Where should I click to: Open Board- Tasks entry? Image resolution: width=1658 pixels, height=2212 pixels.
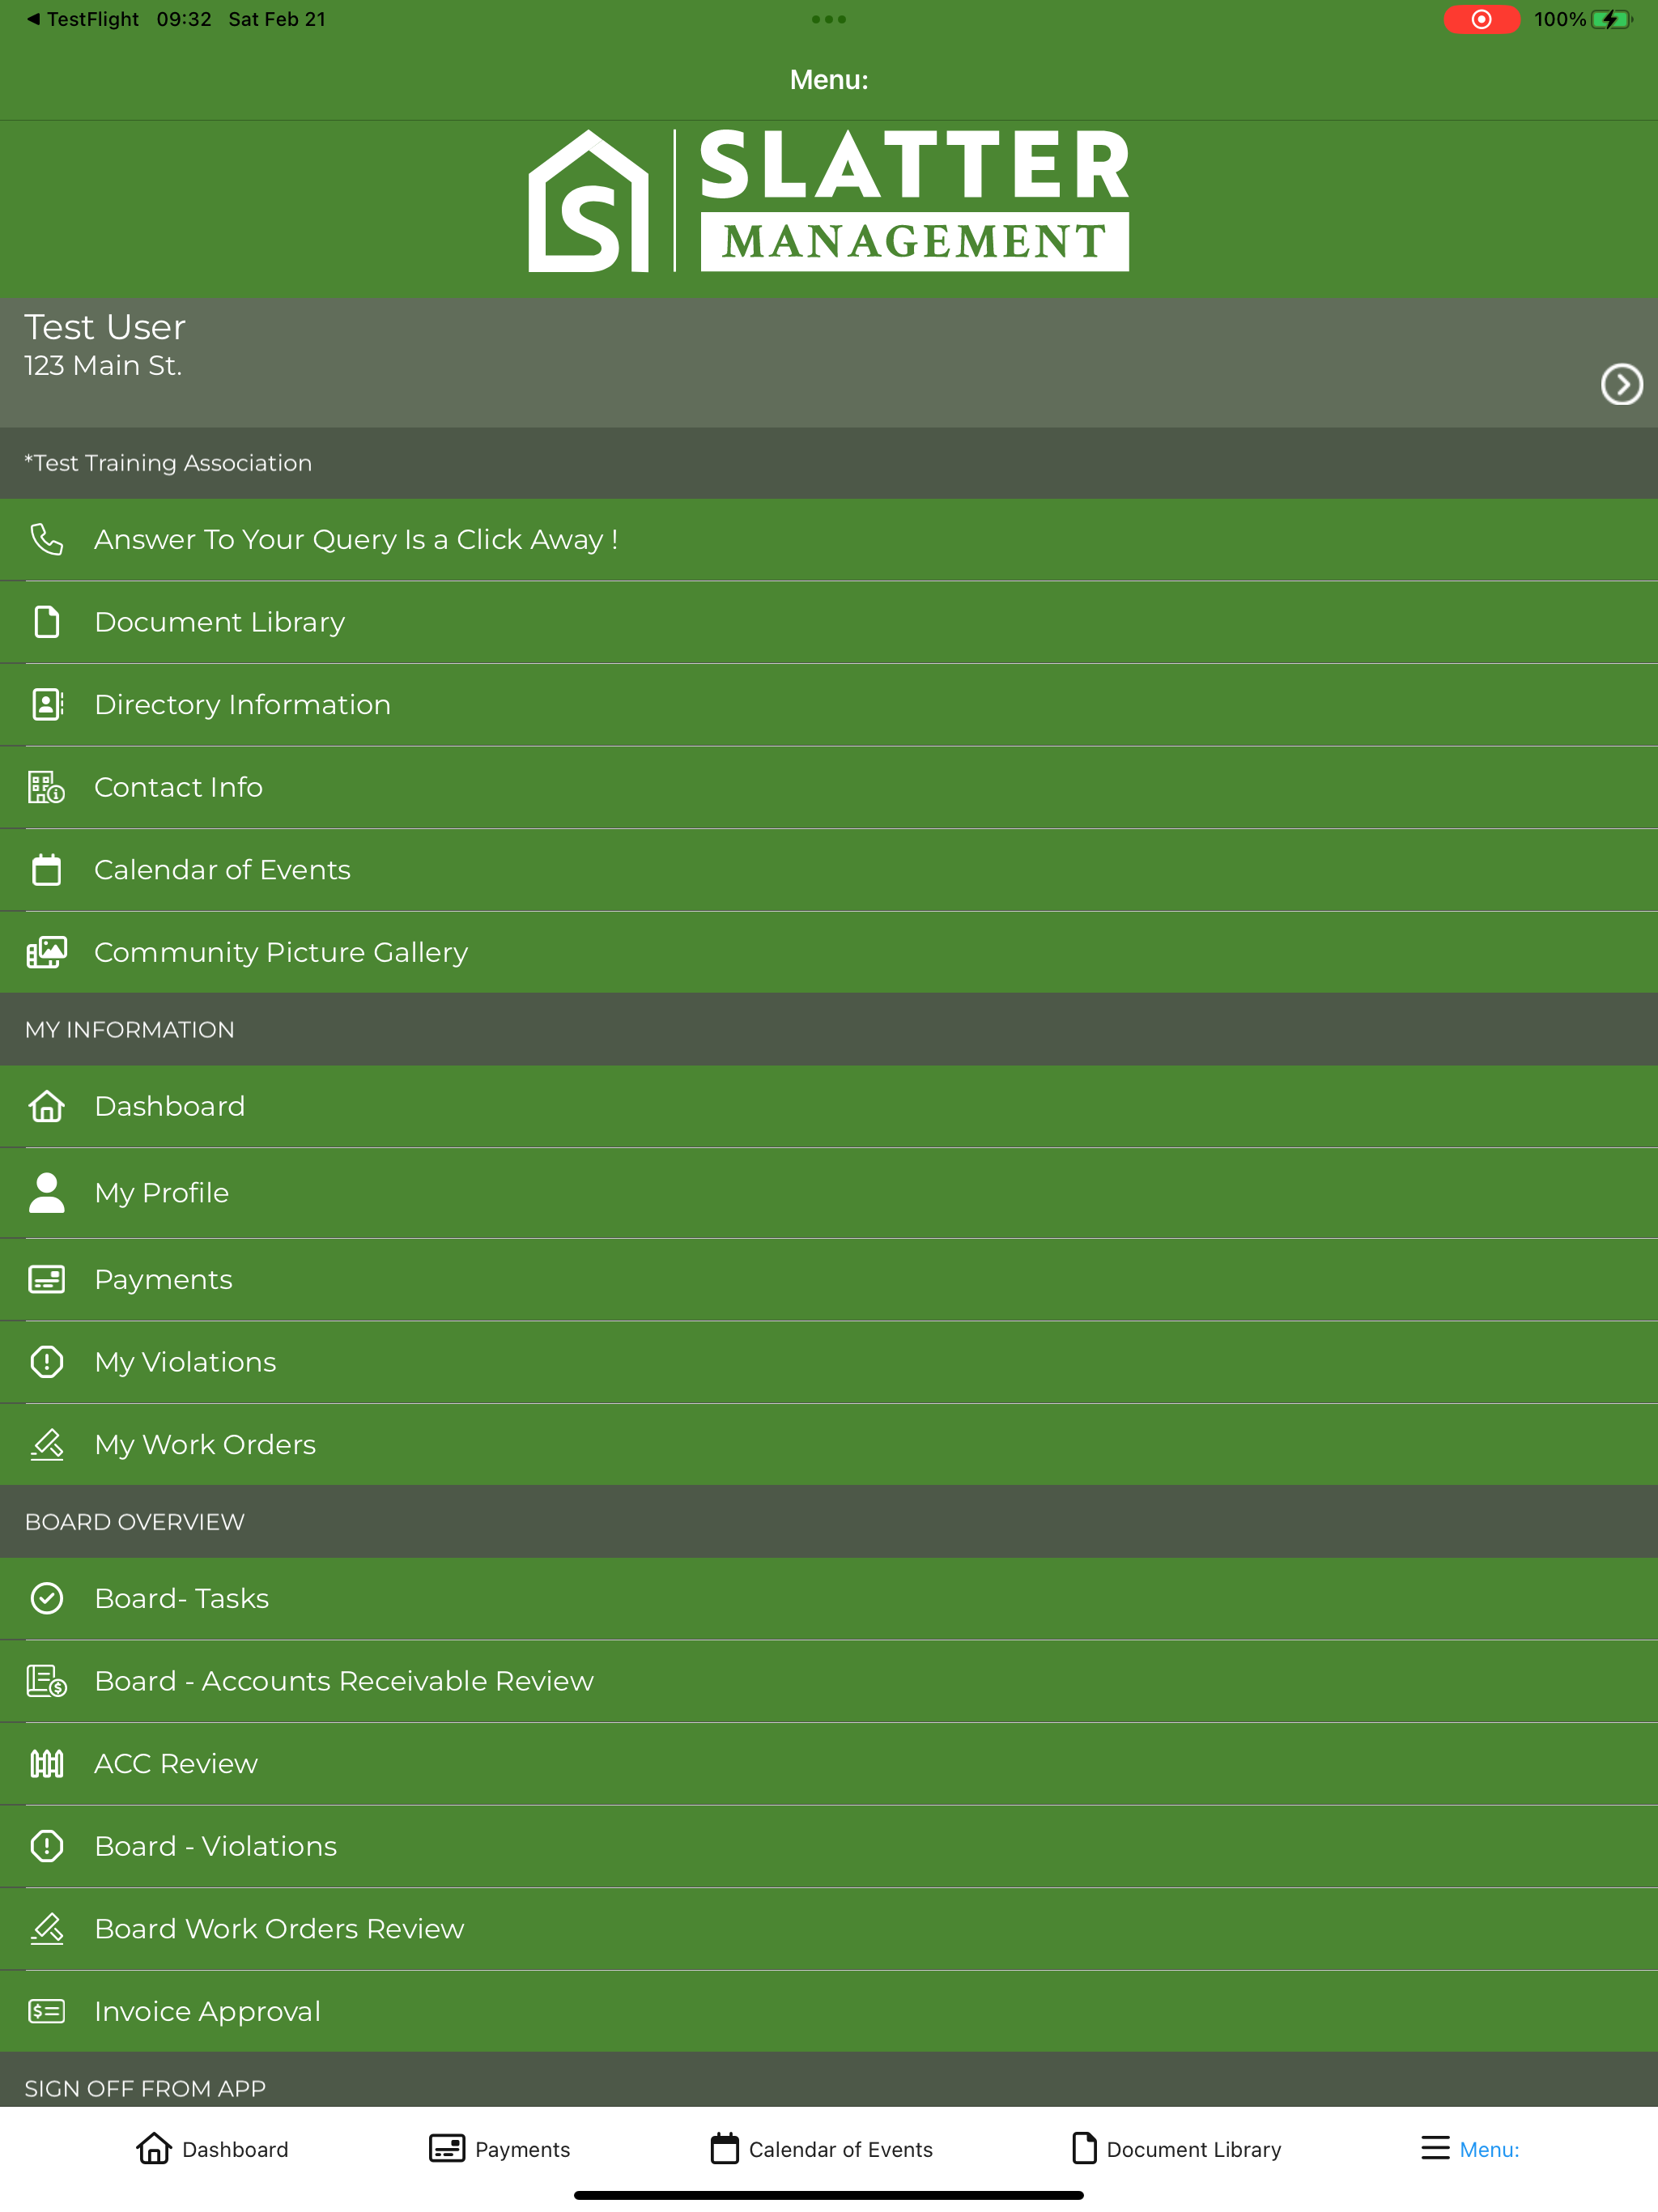coord(829,1599)
